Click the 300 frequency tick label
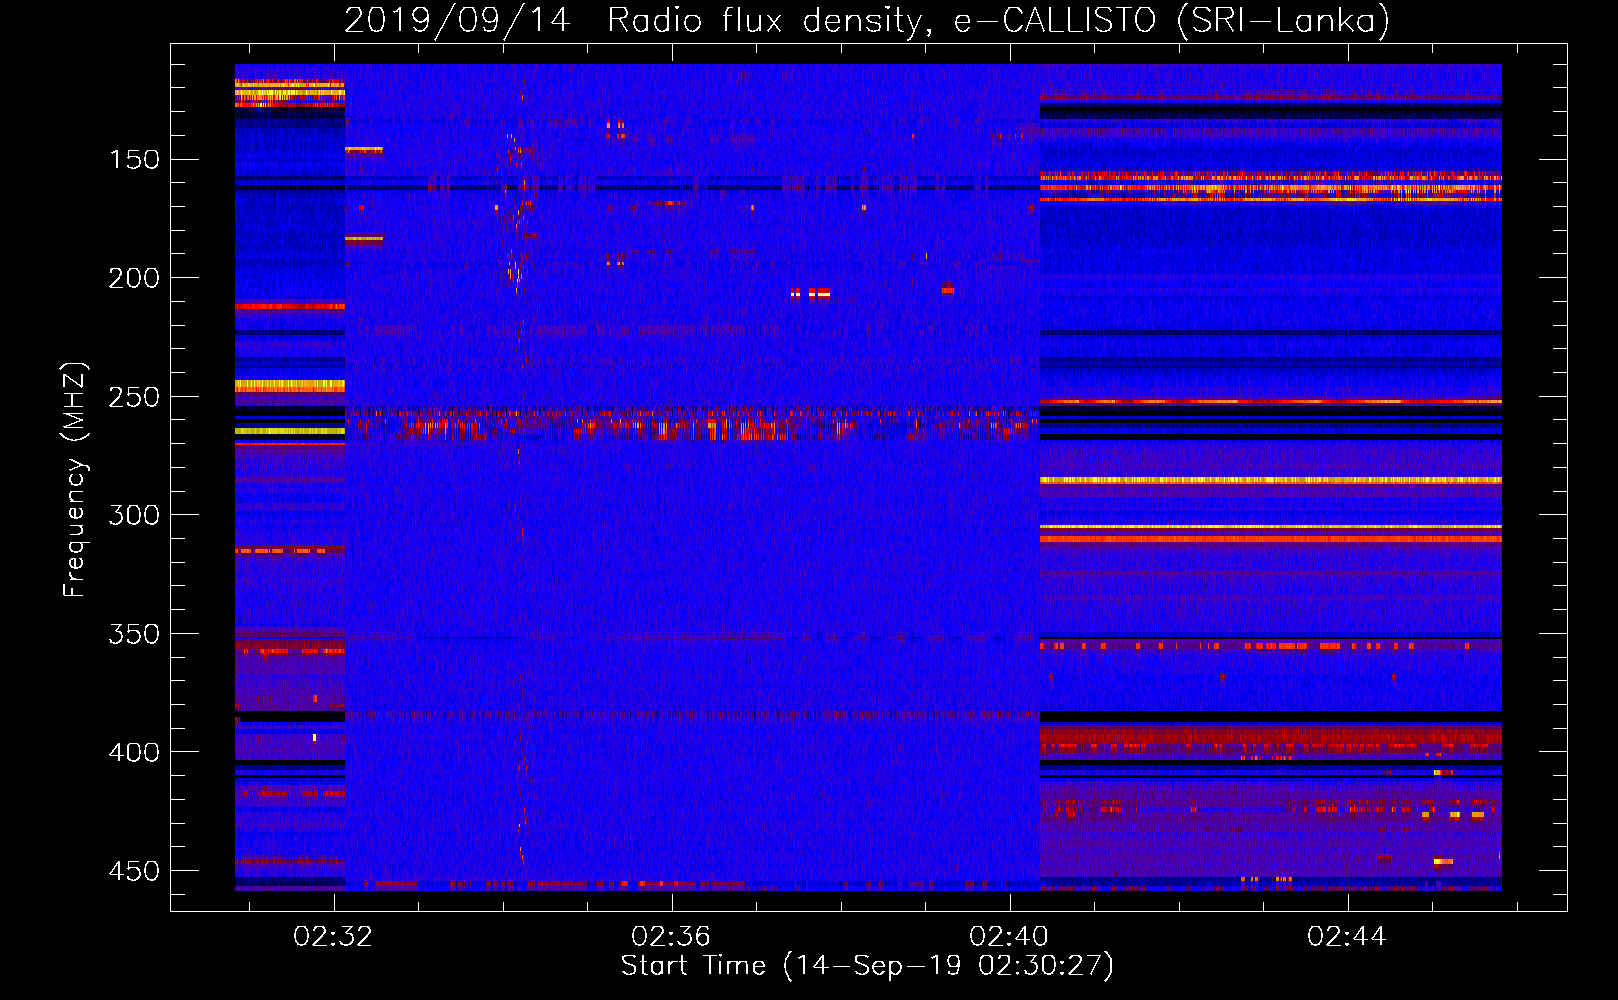Screen dimensions: 1618x1000 click(x=134, y=515)
